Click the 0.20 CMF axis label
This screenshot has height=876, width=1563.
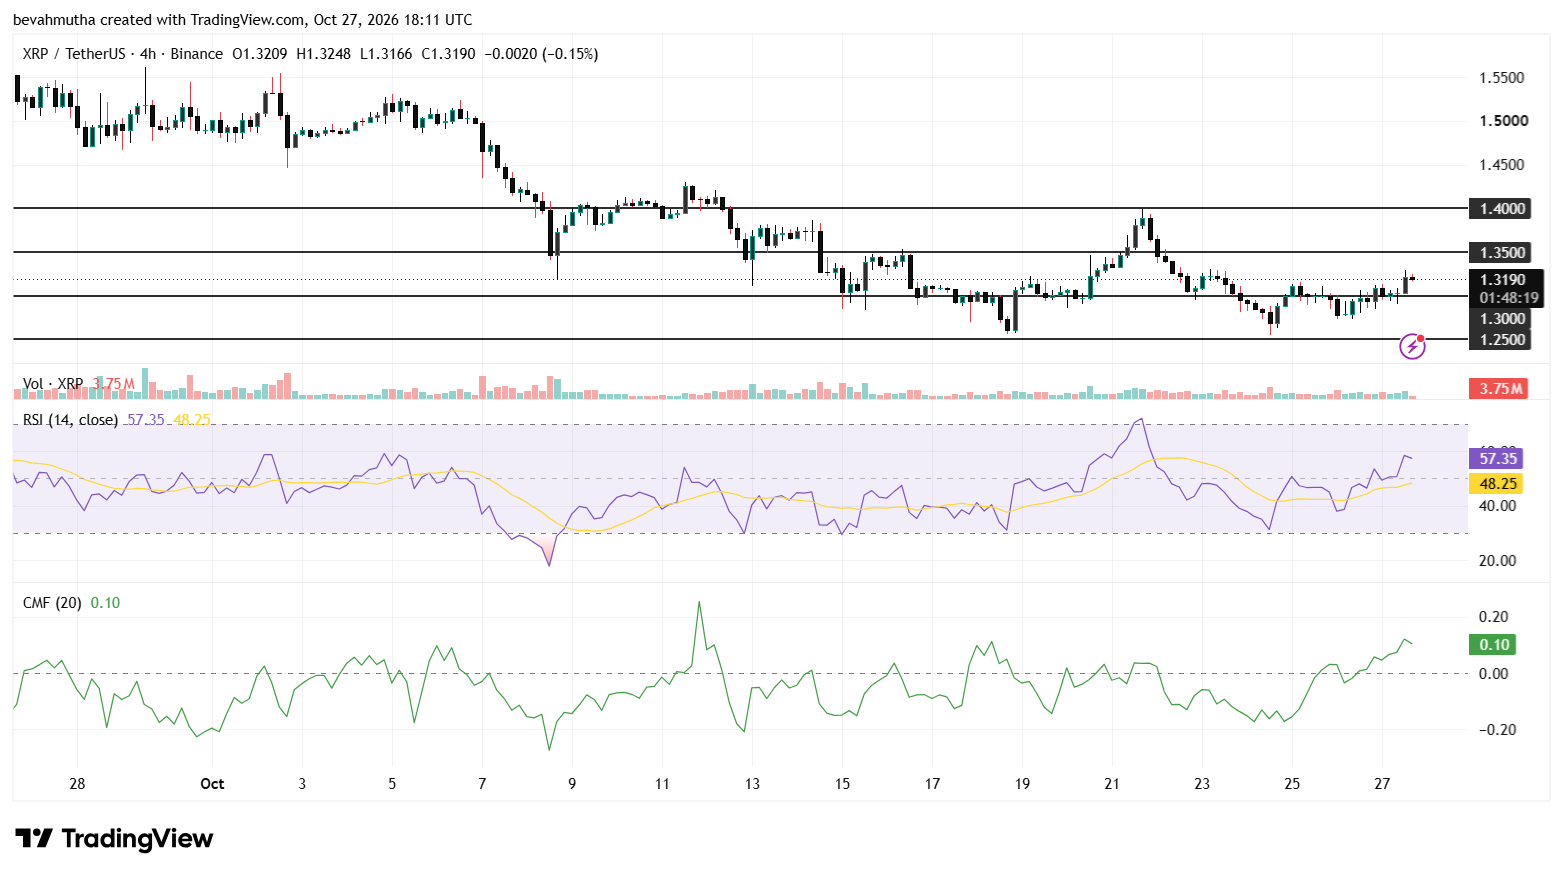(1493, 617)
